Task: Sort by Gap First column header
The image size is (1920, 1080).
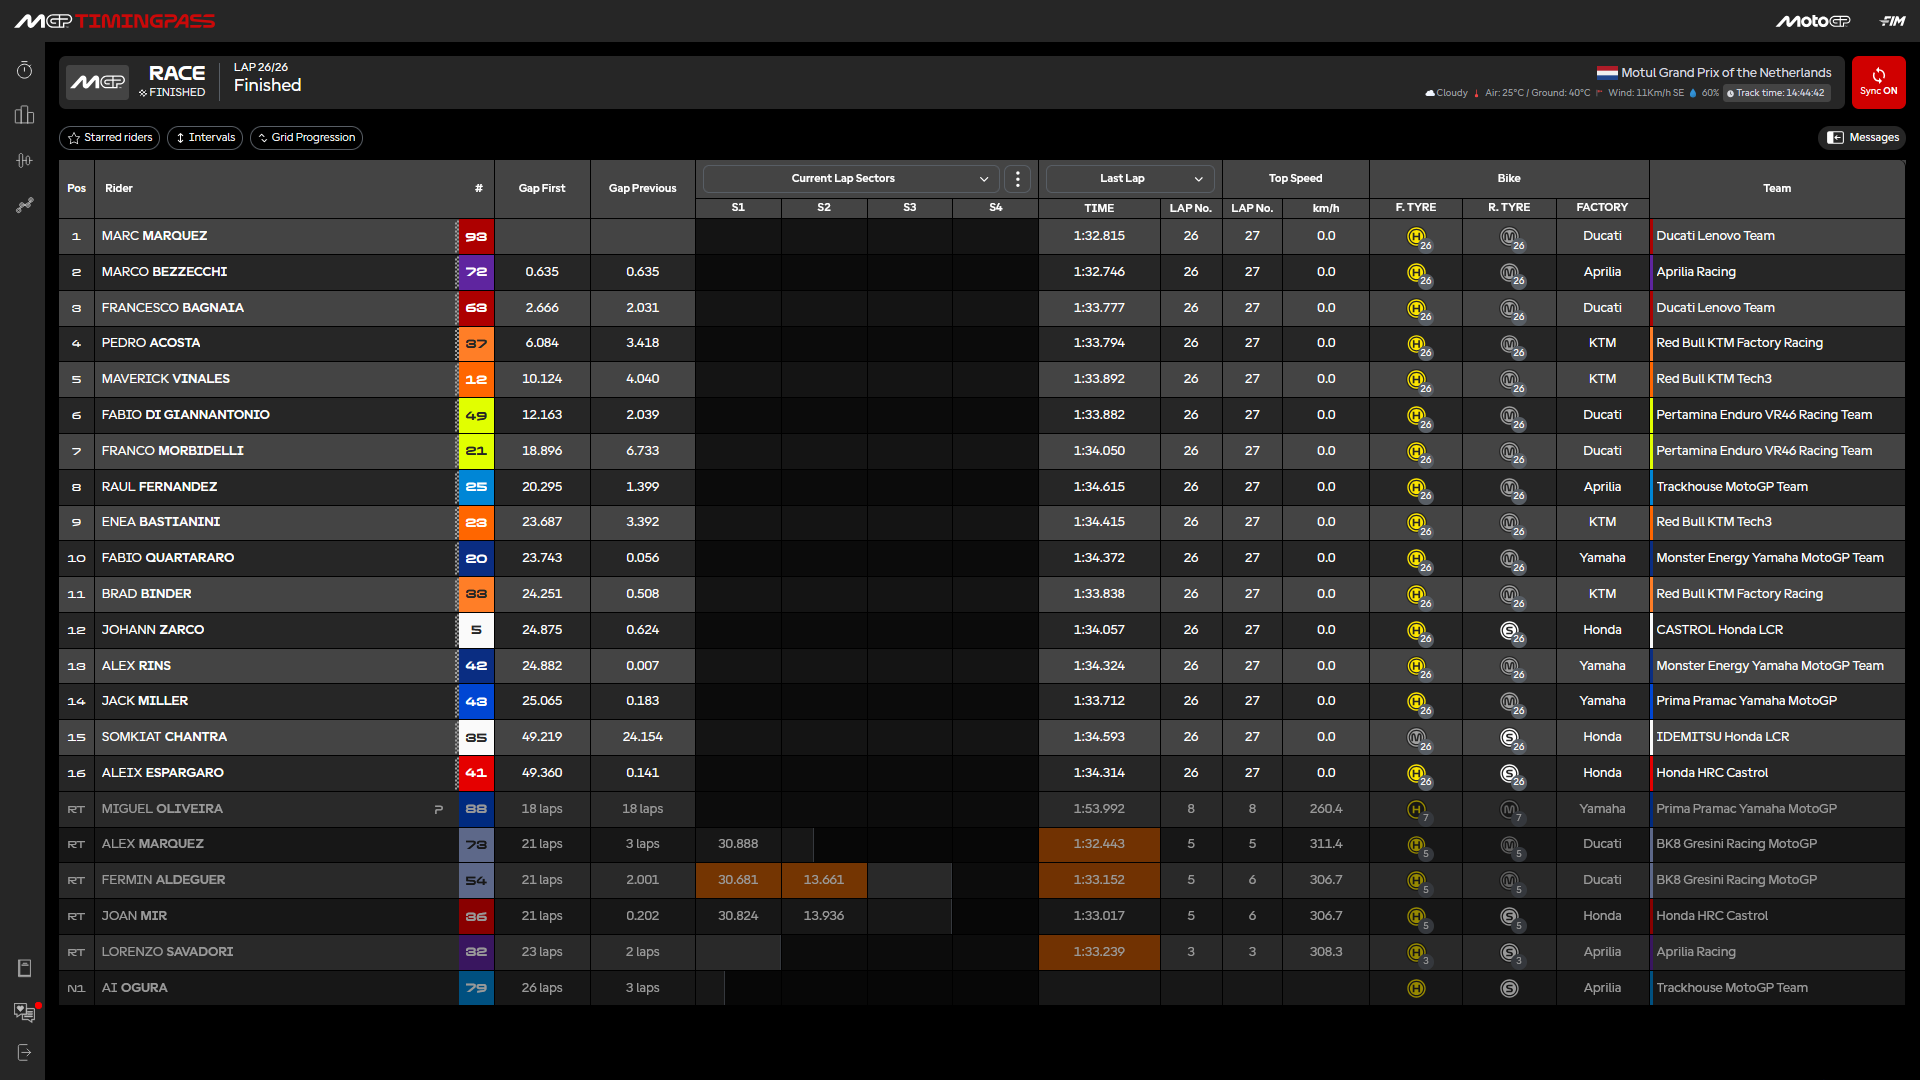Action: (542, 189)
